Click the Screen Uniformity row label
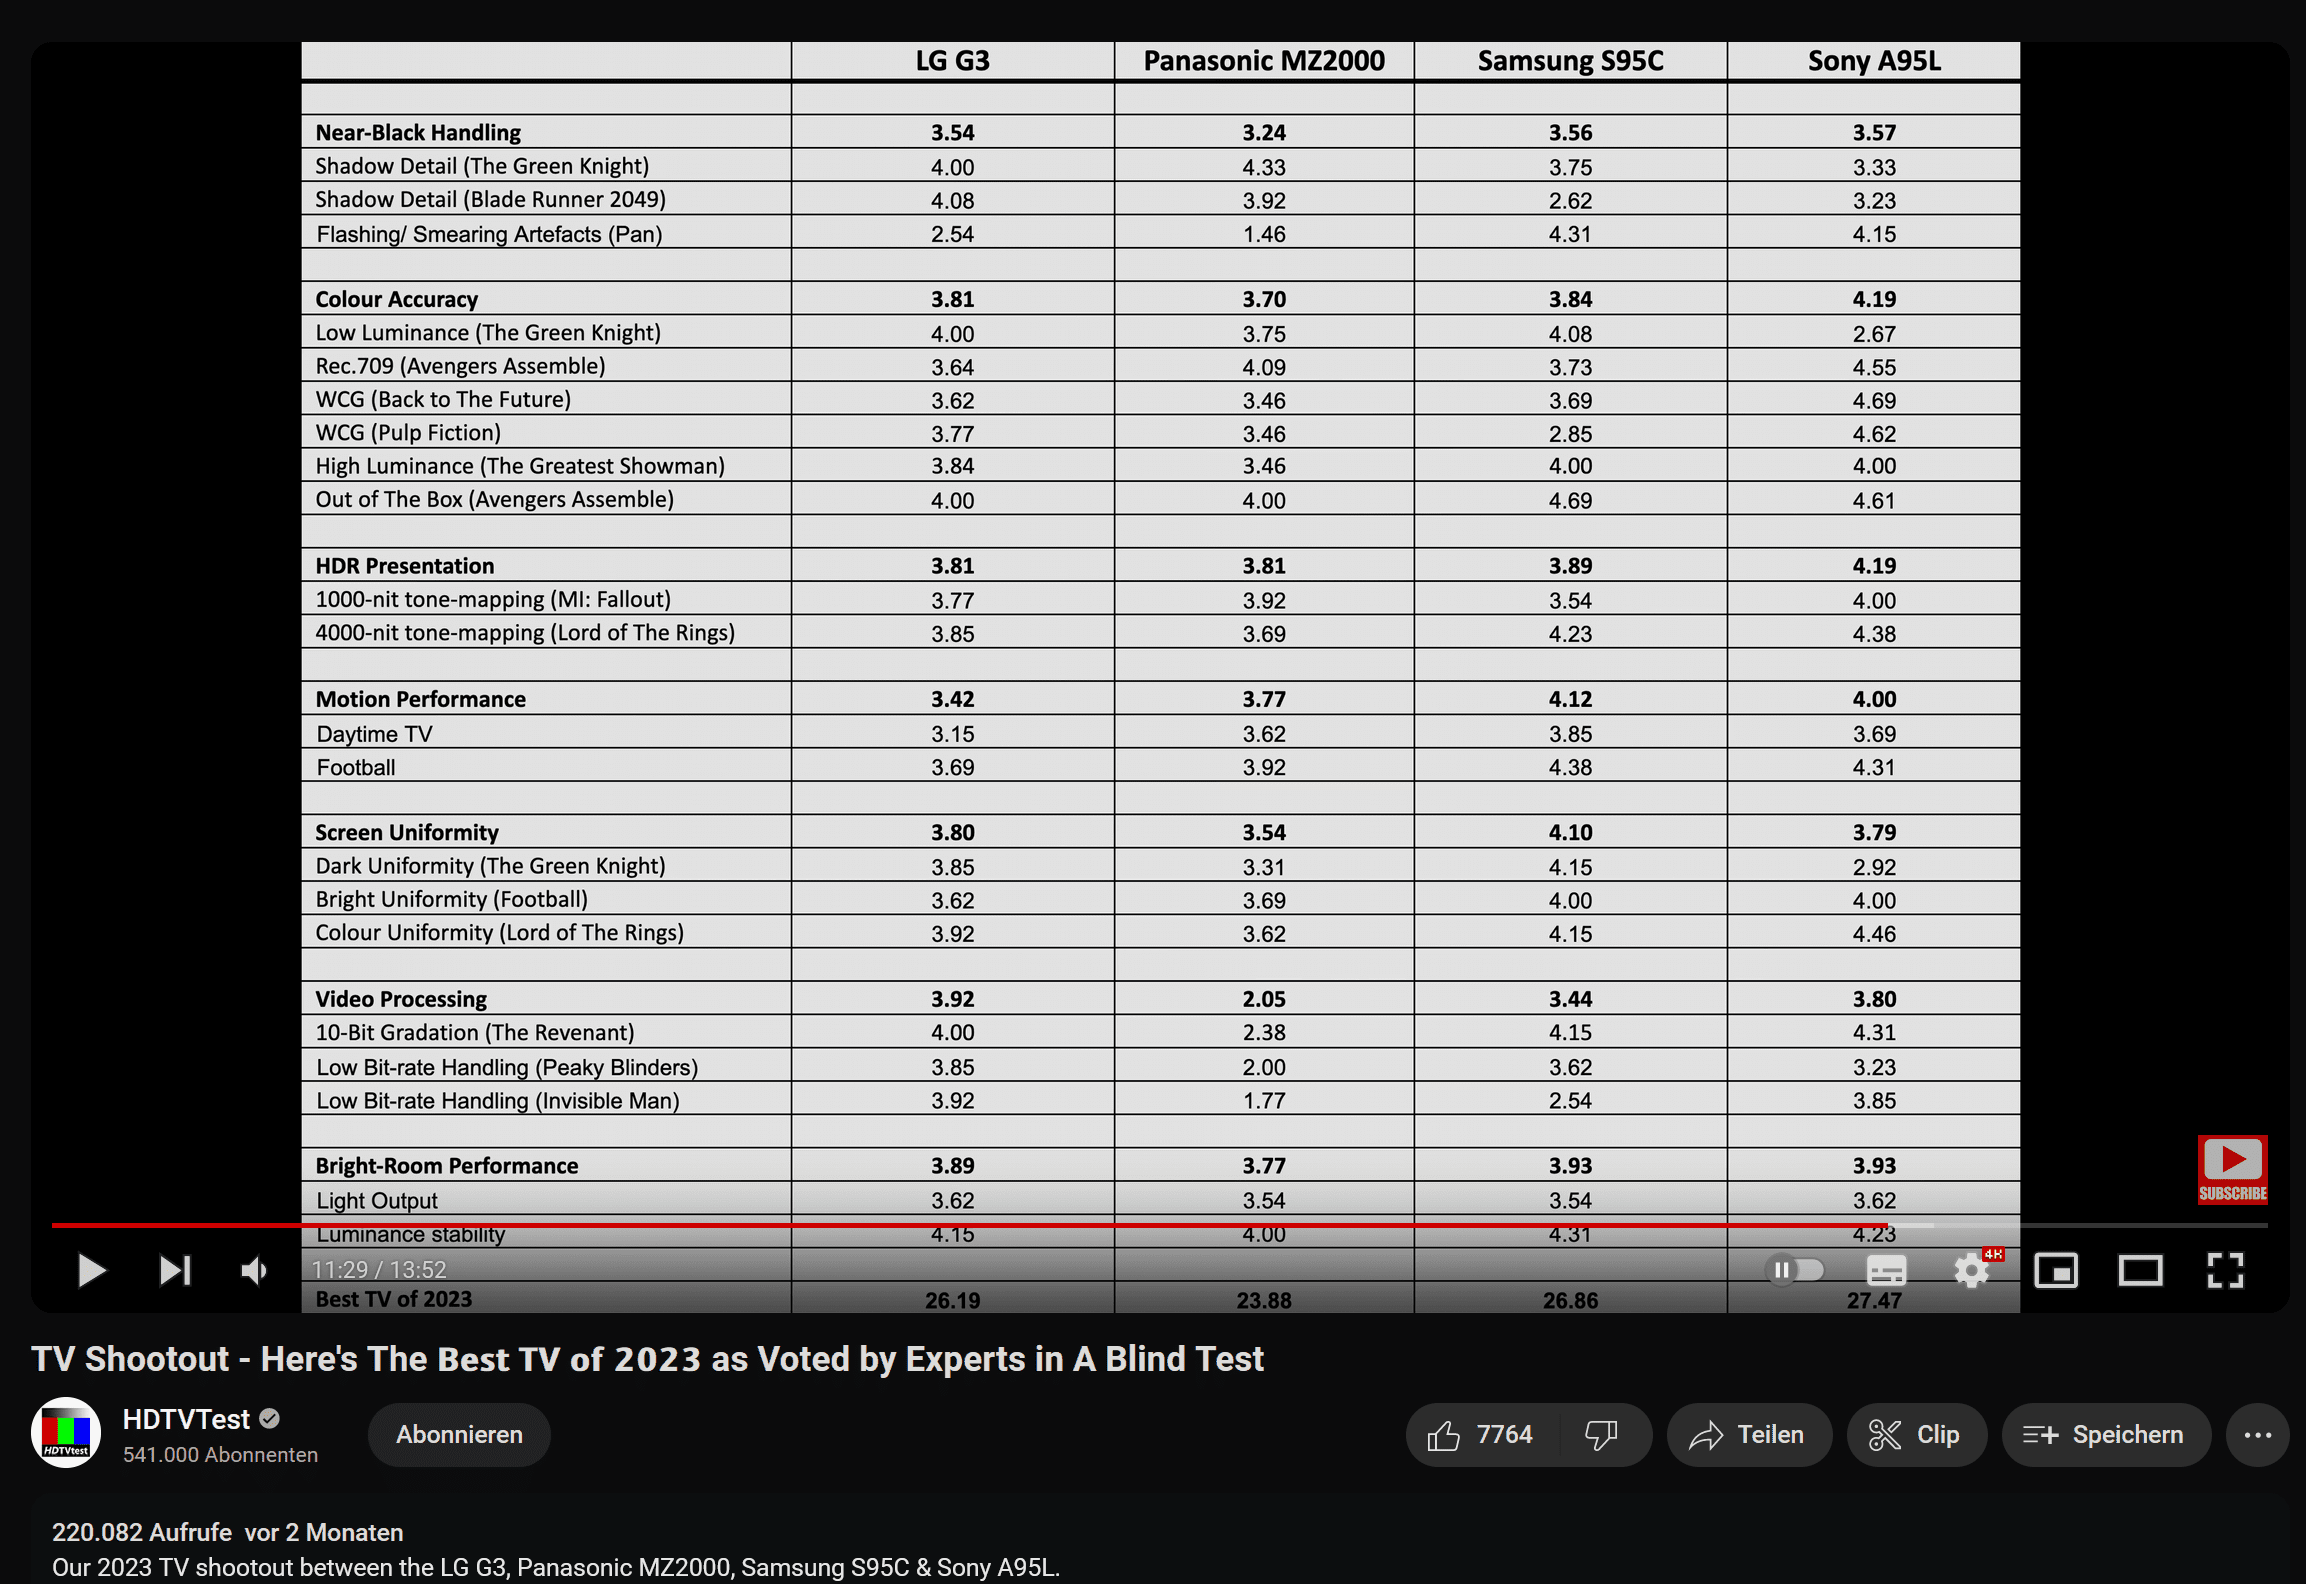Viewport: 2306px width, 1584px height. click(407, 832)
